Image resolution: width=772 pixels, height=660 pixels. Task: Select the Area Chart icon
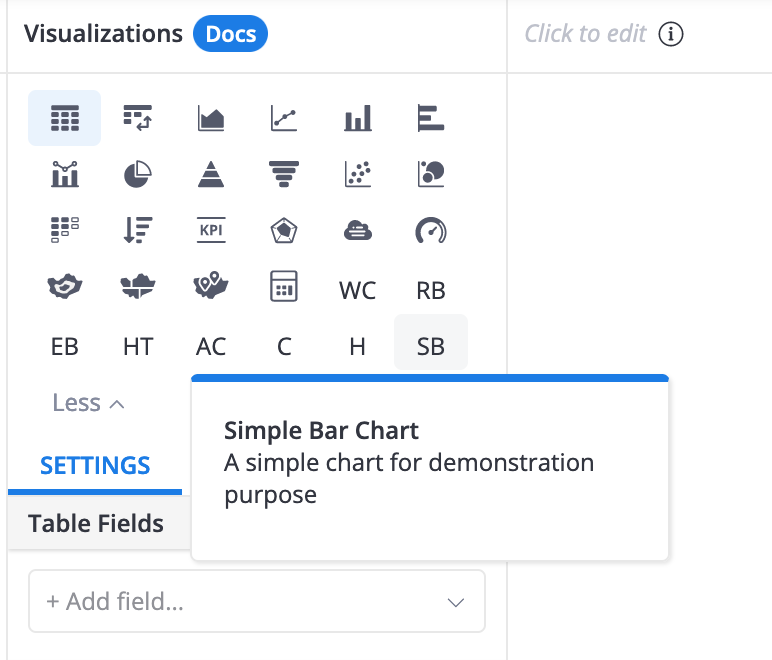(x=211, y=118)
